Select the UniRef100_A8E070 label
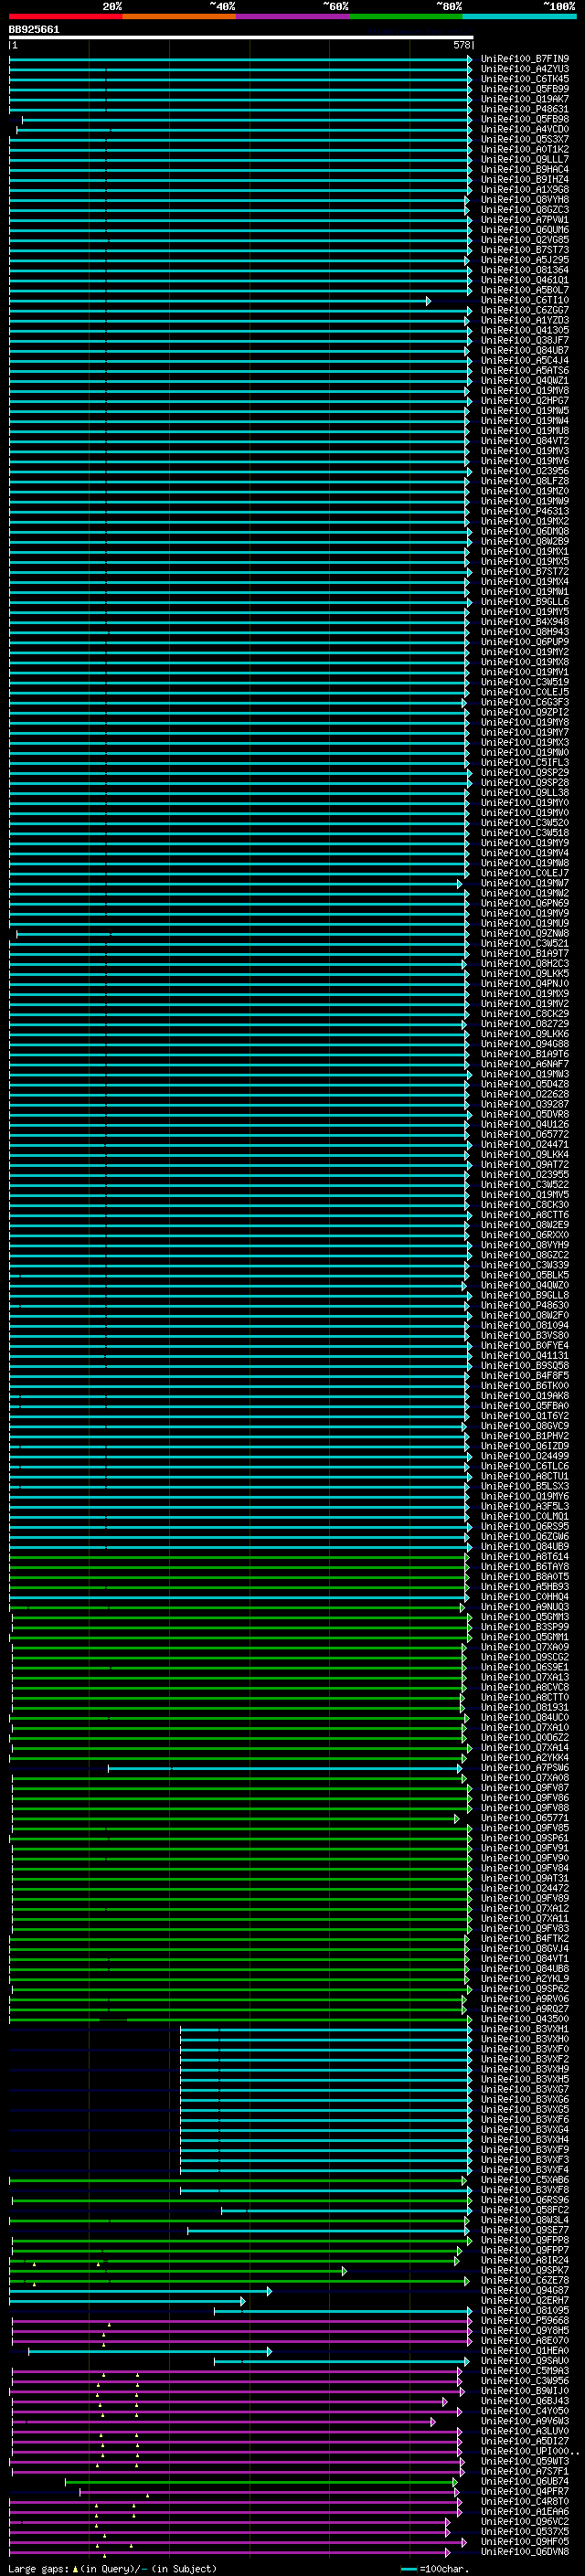Screen dimensions: 585x2576 pos(525,2340)
